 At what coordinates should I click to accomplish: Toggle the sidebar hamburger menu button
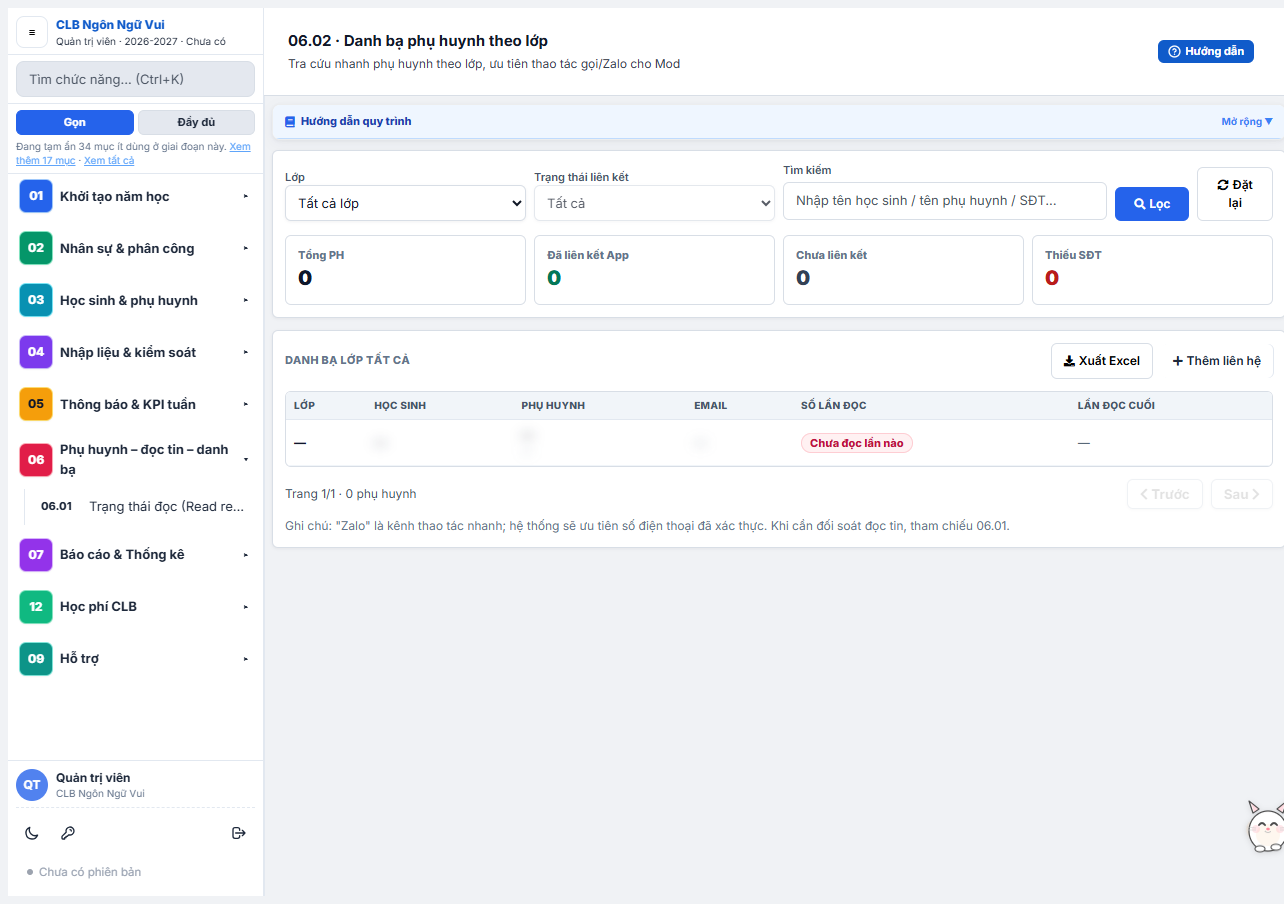coord(32,32)
